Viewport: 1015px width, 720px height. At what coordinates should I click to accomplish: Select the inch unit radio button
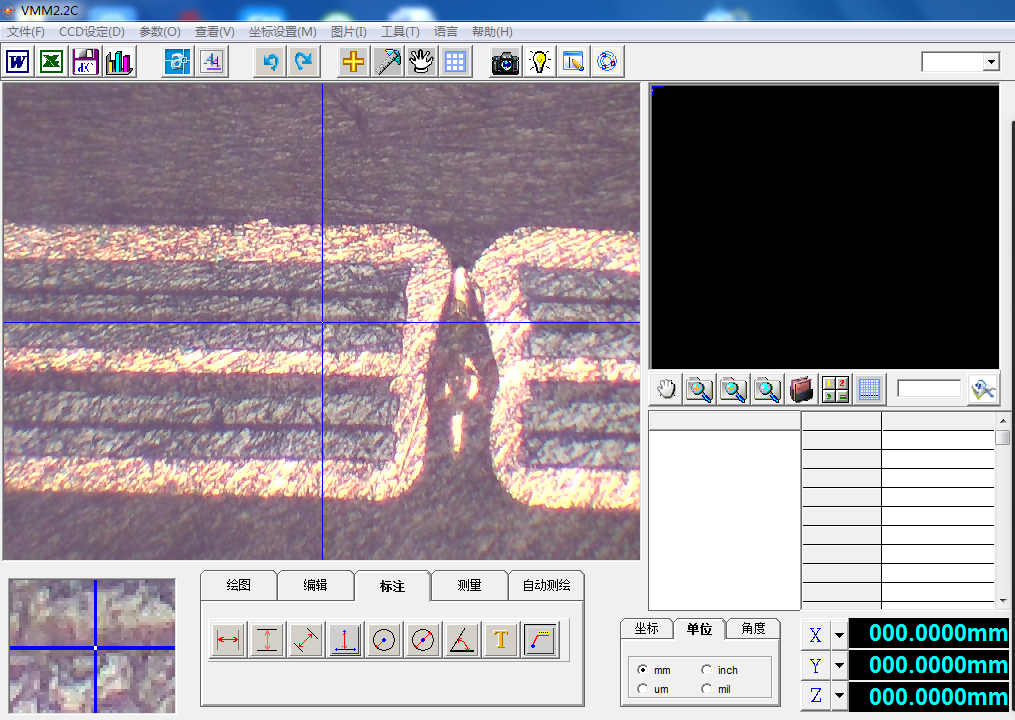click(x=707, y=670)
